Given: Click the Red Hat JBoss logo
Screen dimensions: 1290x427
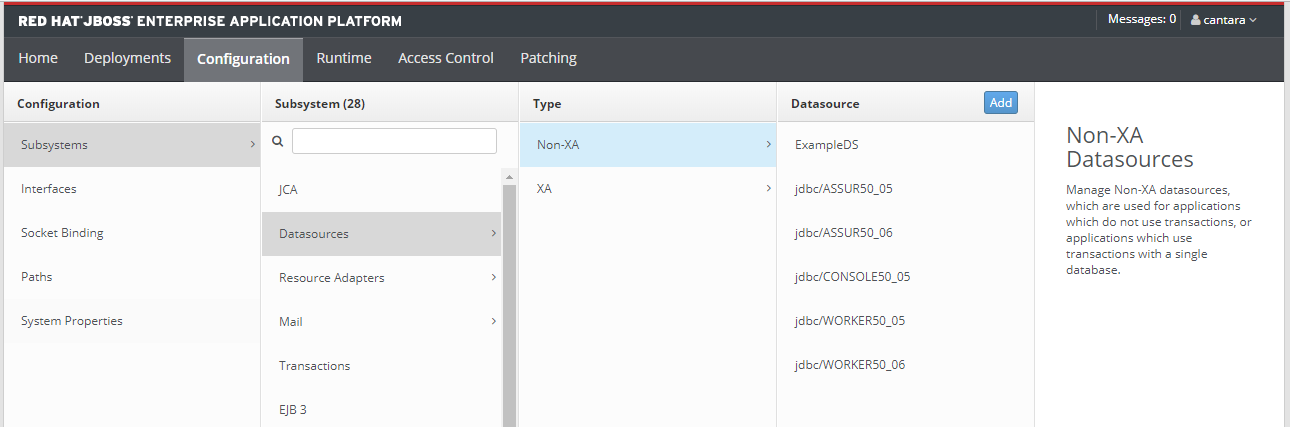Looking at the screenshot, I should [x=210, y=21].
